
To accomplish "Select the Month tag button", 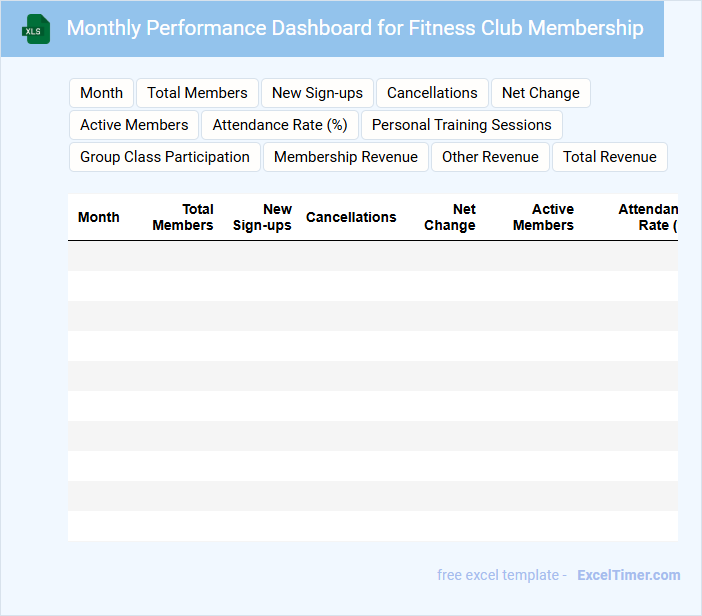I will tap(101, 93).
